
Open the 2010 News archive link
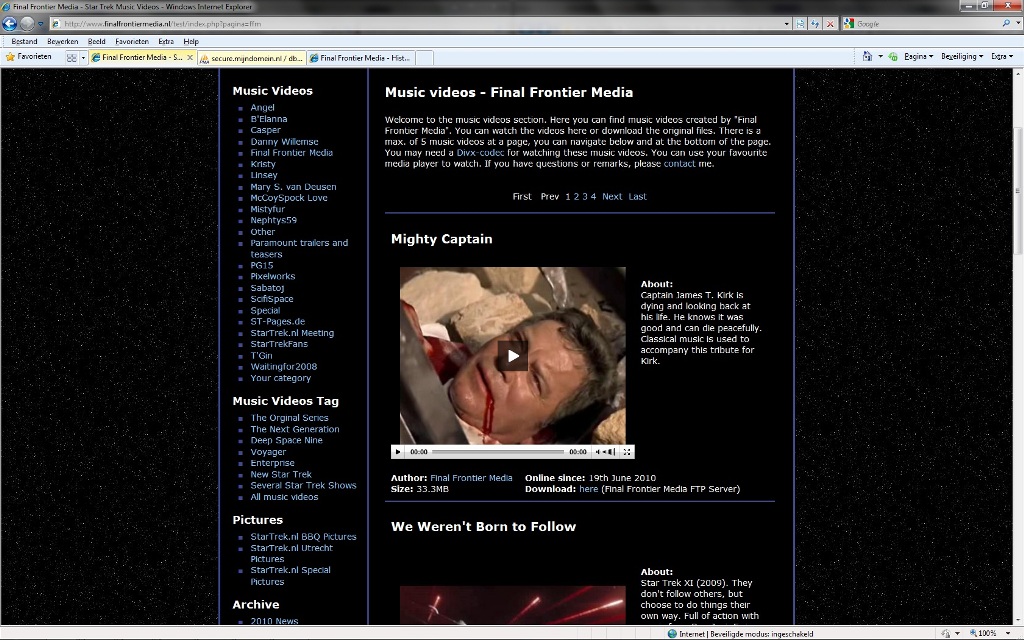[274, 621]
